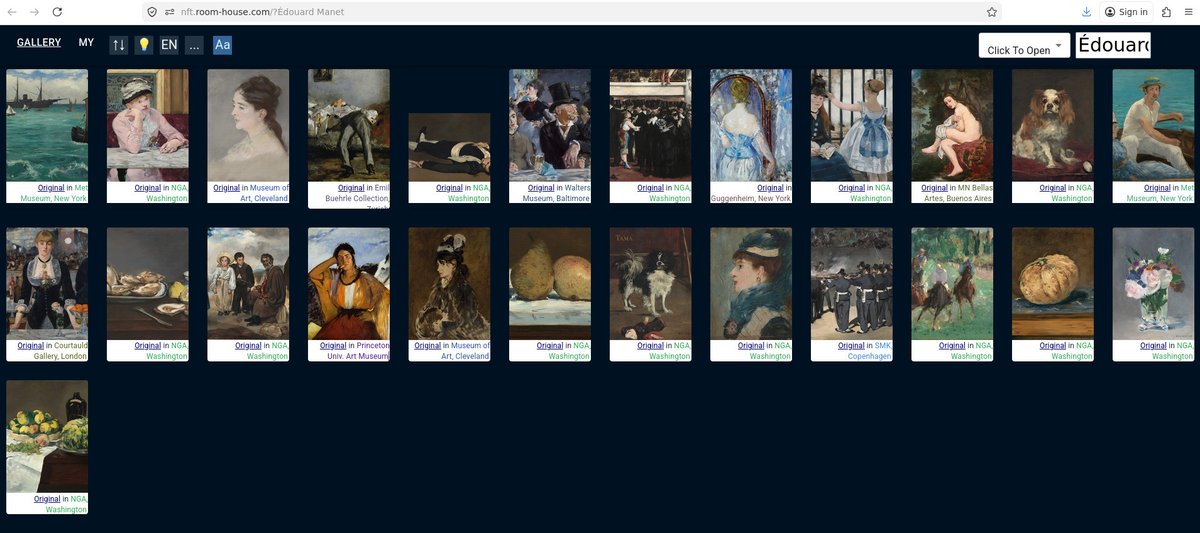Open the black-white Tama dog thumbnail

click(x=650, y=284)
